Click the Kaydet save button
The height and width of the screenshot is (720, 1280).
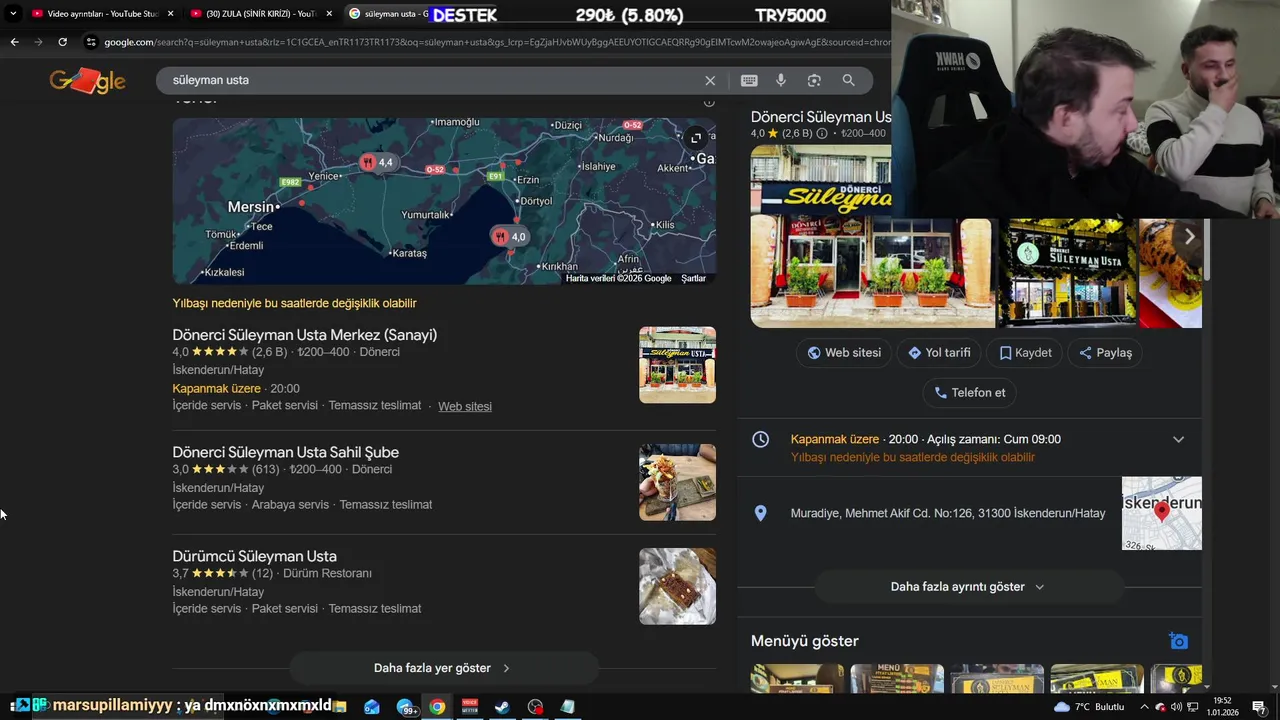coord(1025,353)
